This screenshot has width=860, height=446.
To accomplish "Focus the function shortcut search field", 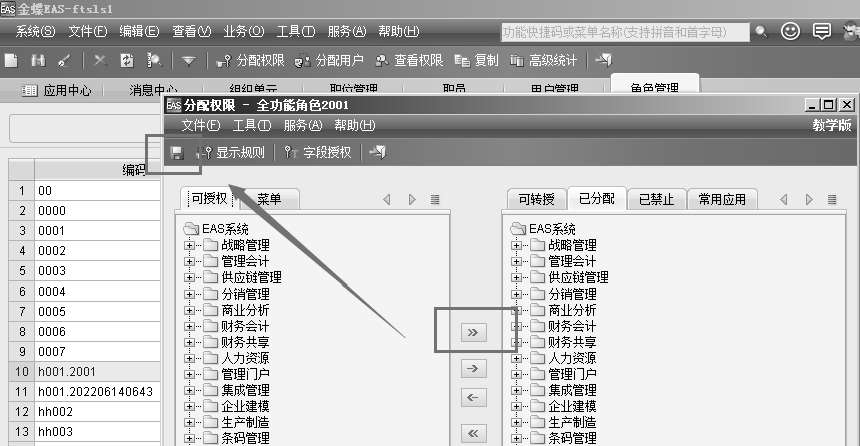I will (625, 32).
